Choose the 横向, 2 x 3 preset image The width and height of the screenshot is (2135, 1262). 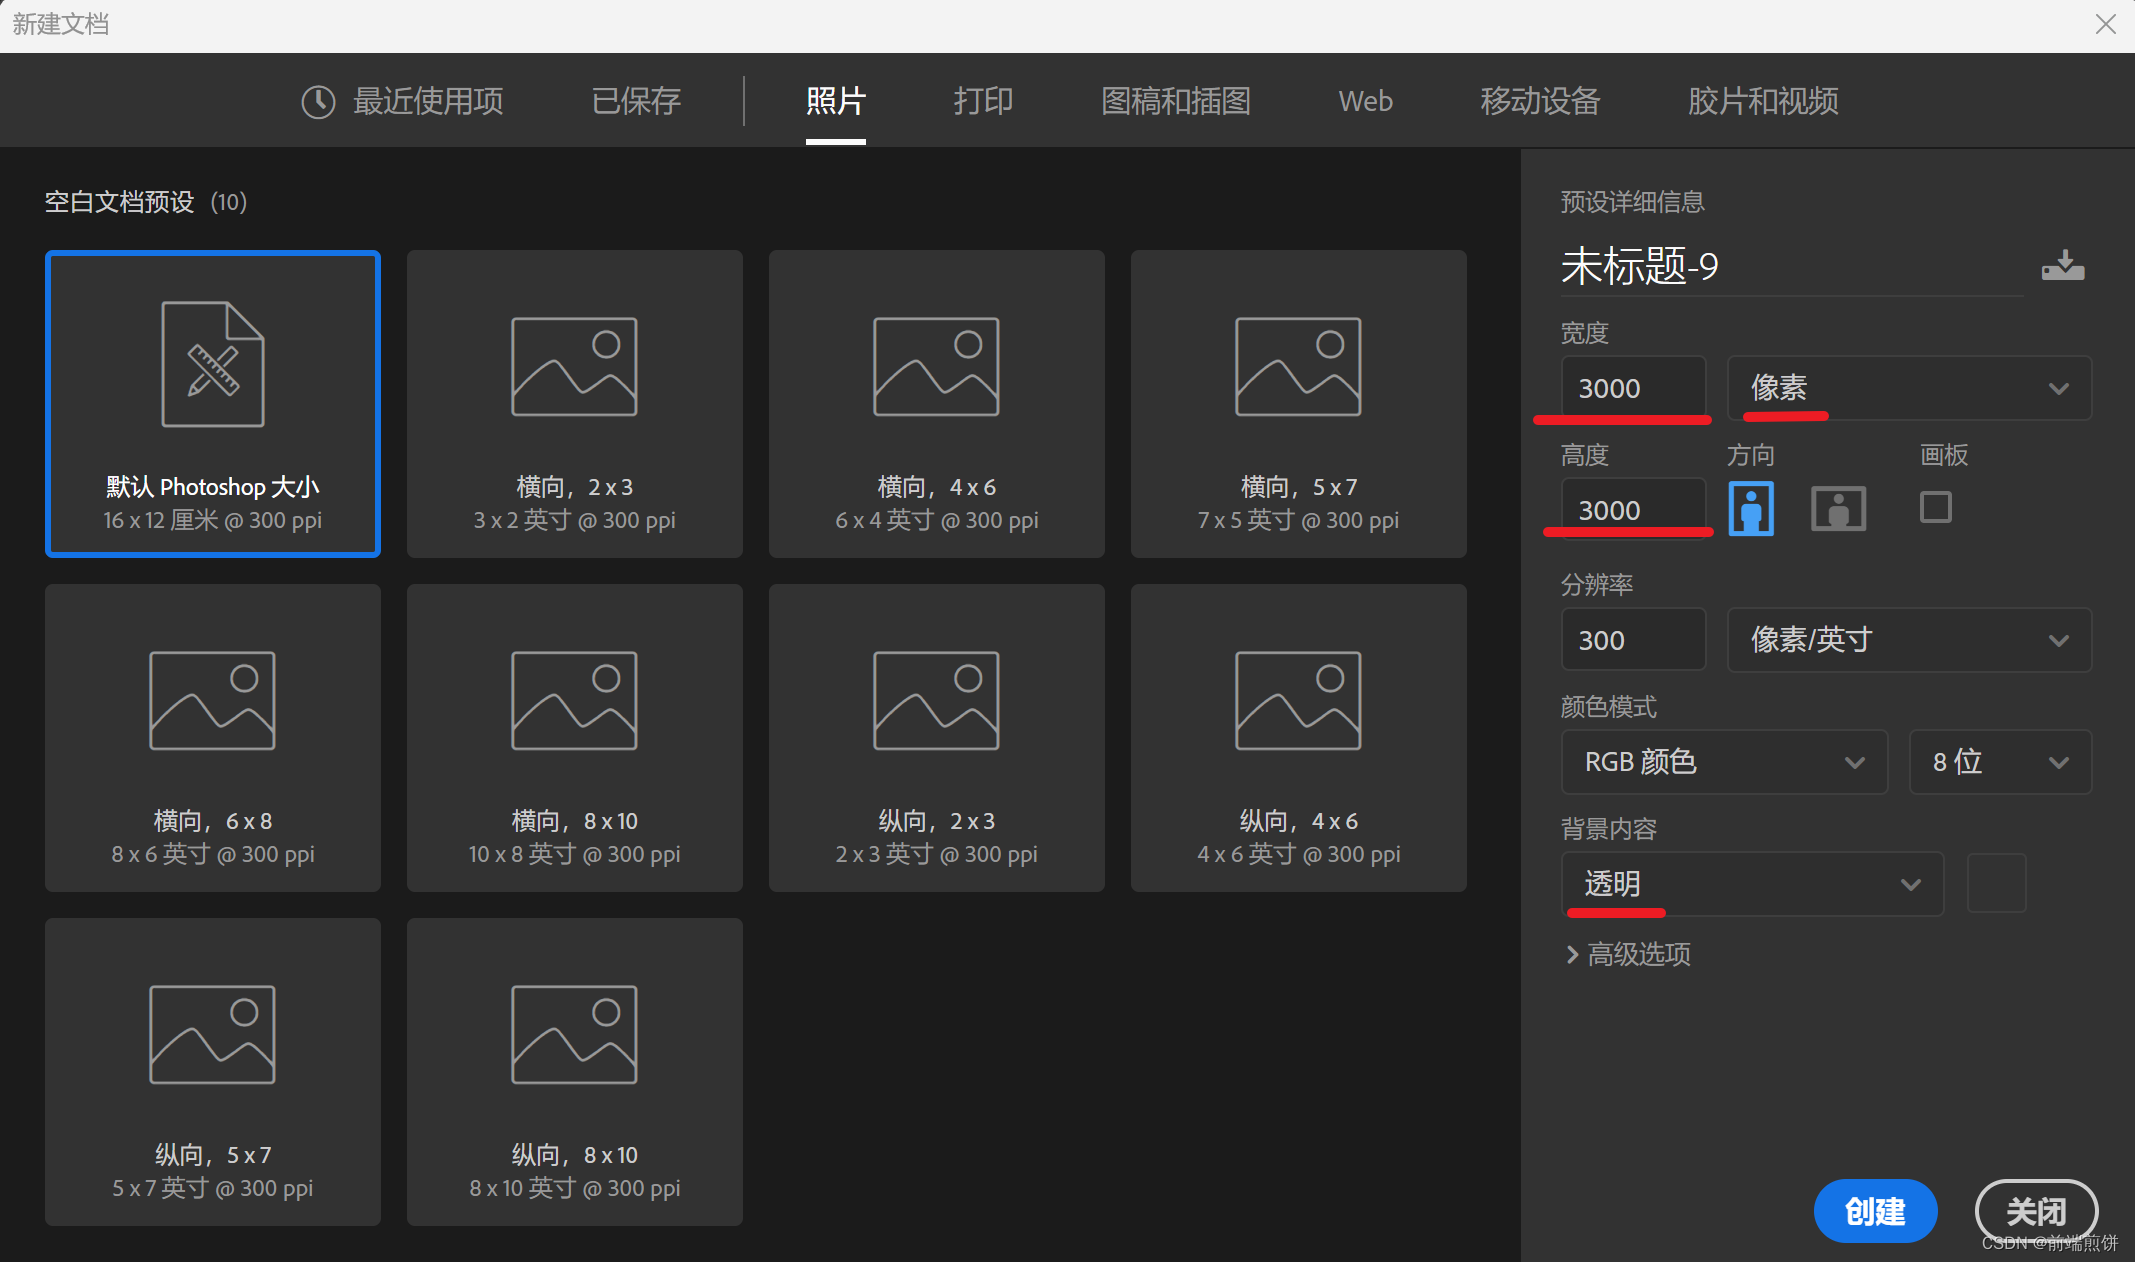point(574,367)
